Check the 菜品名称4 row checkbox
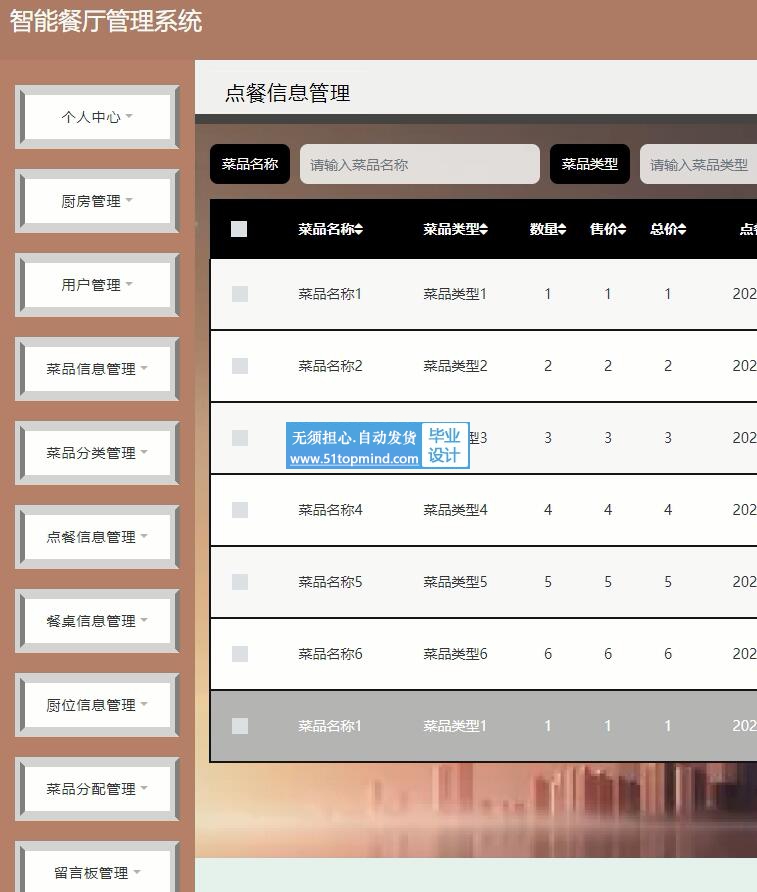Screen dimensions: 757x892 click(240, 510)
